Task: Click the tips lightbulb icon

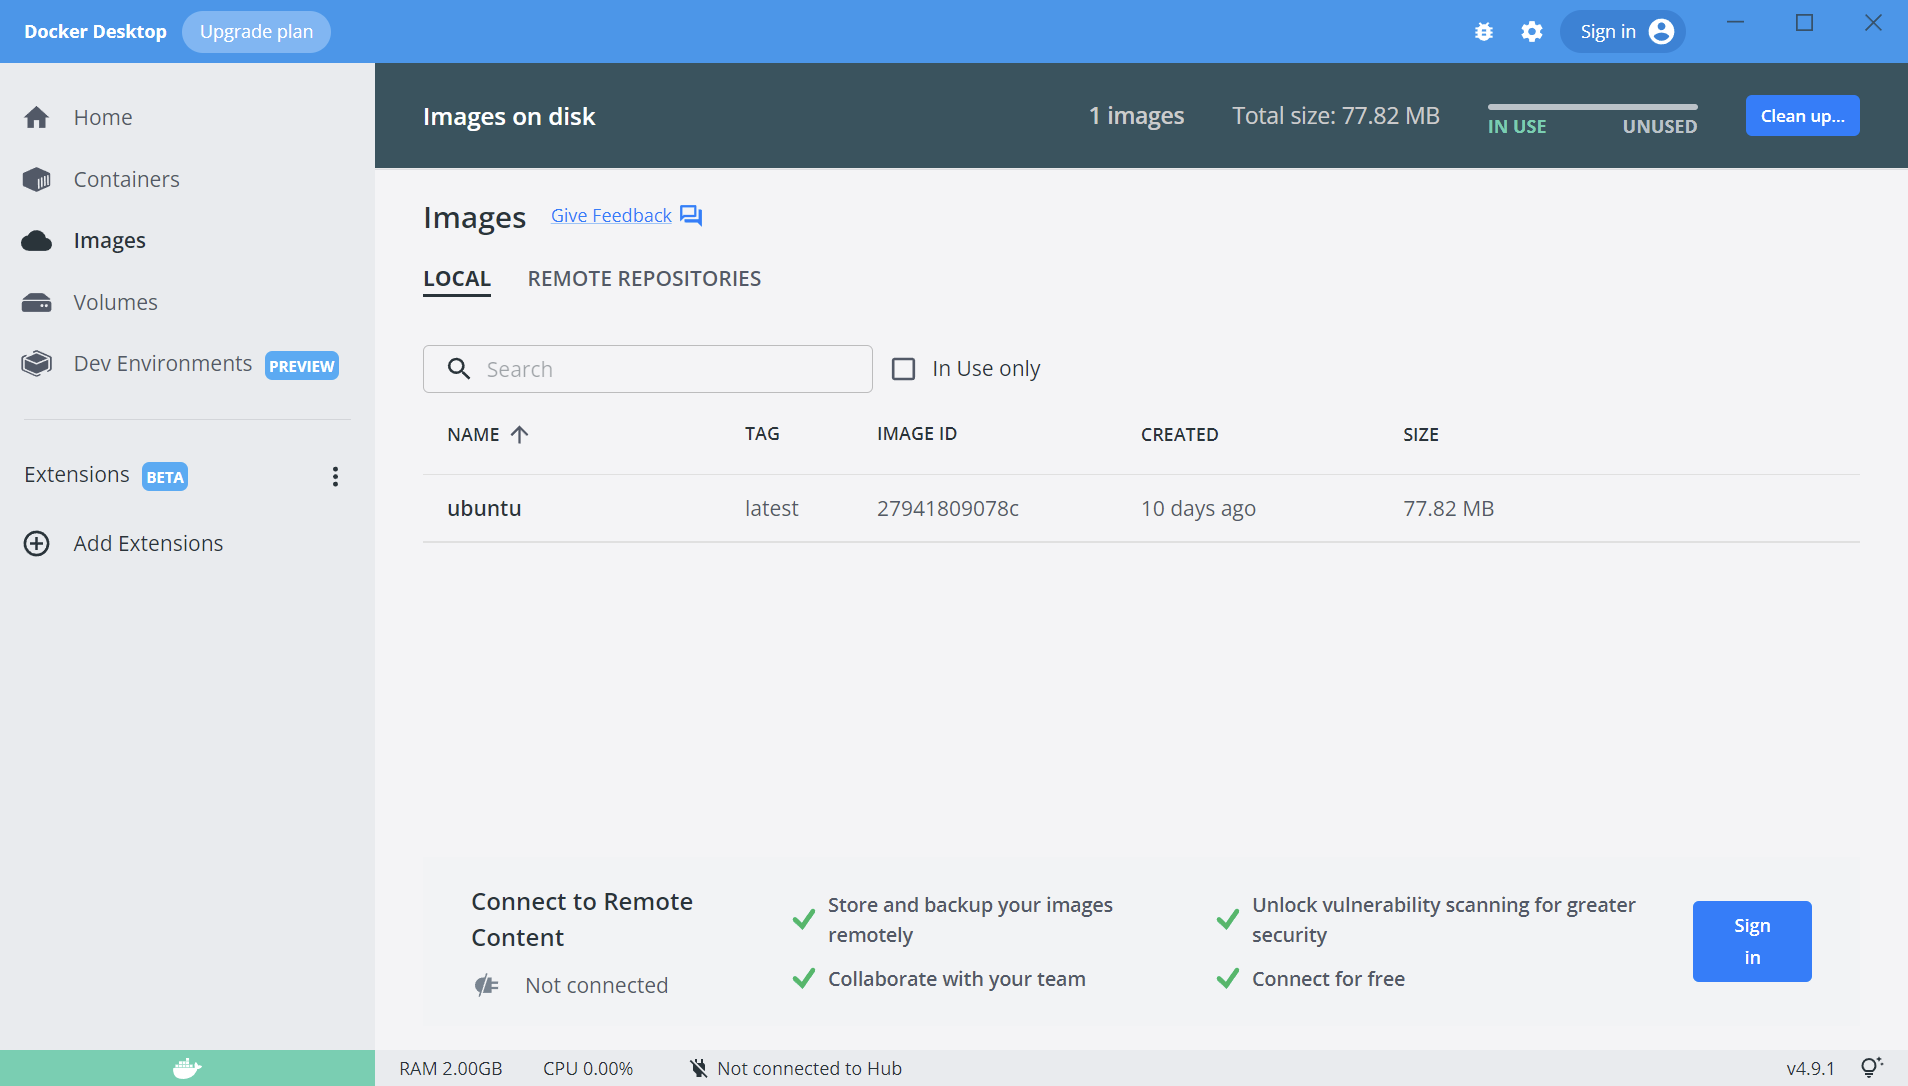Action: pyautogui.click(x=1871, y=1068)
